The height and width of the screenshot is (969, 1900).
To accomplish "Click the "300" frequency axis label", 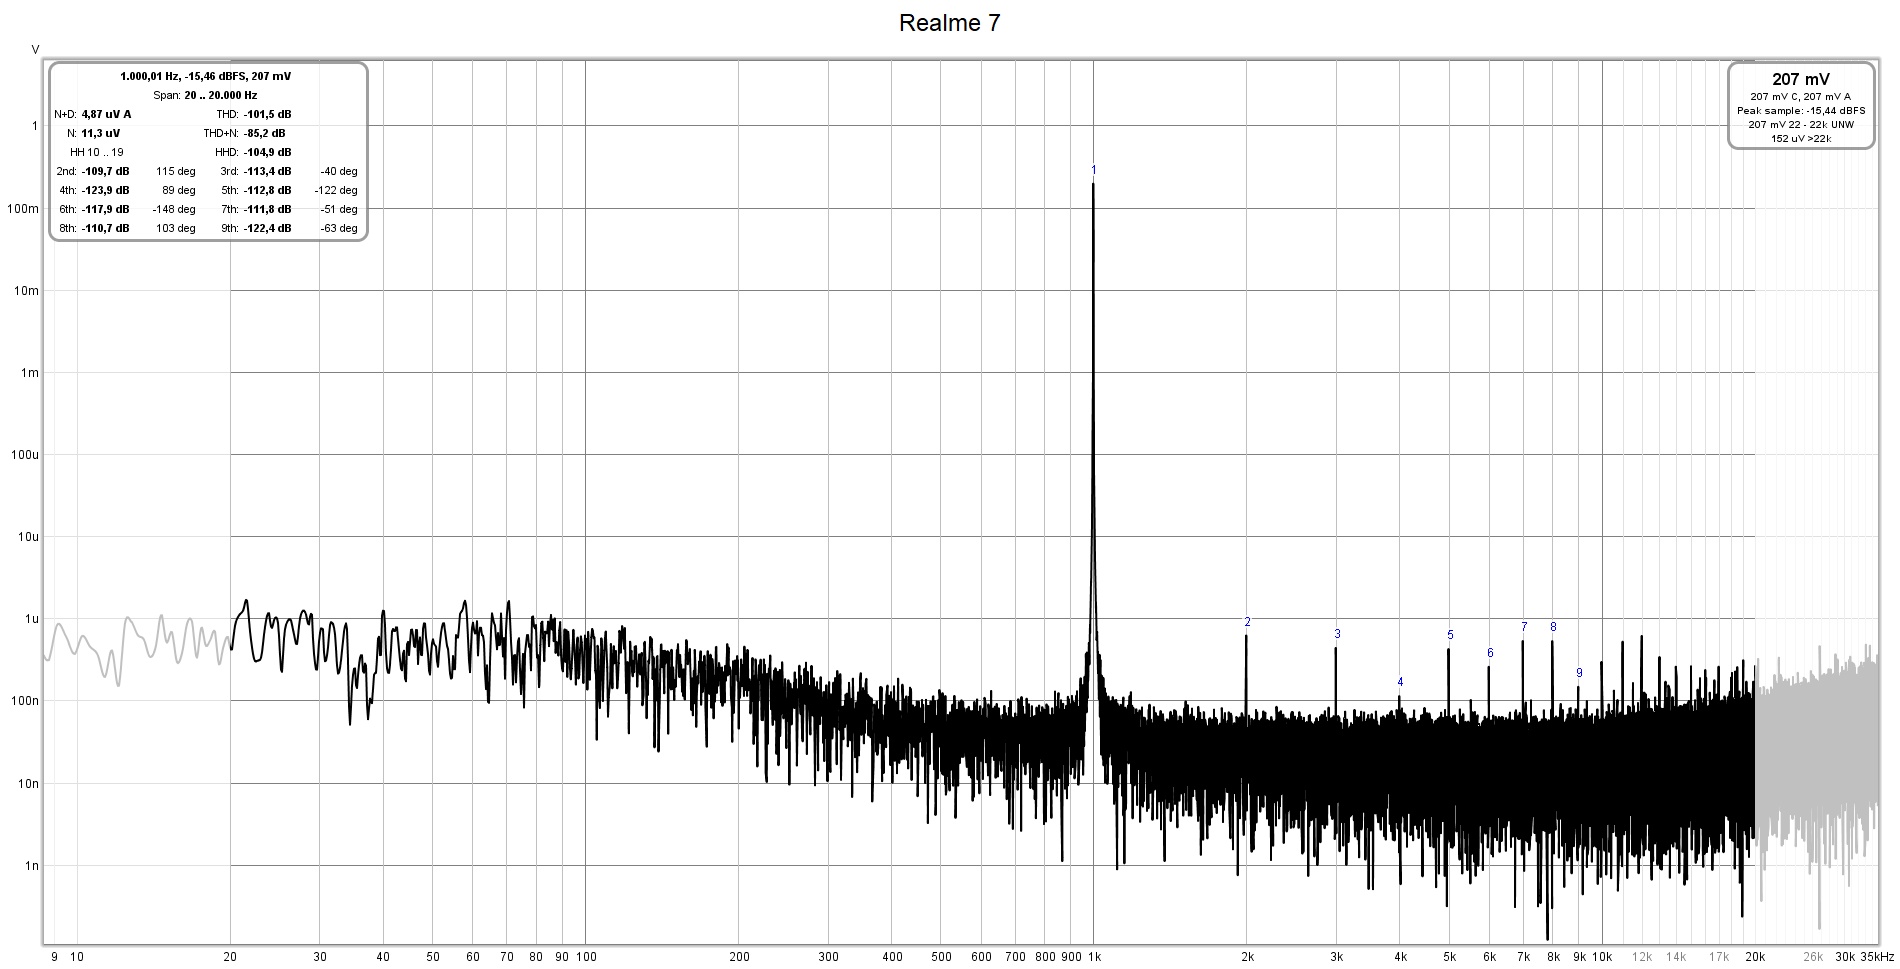I will pos(829,957).
